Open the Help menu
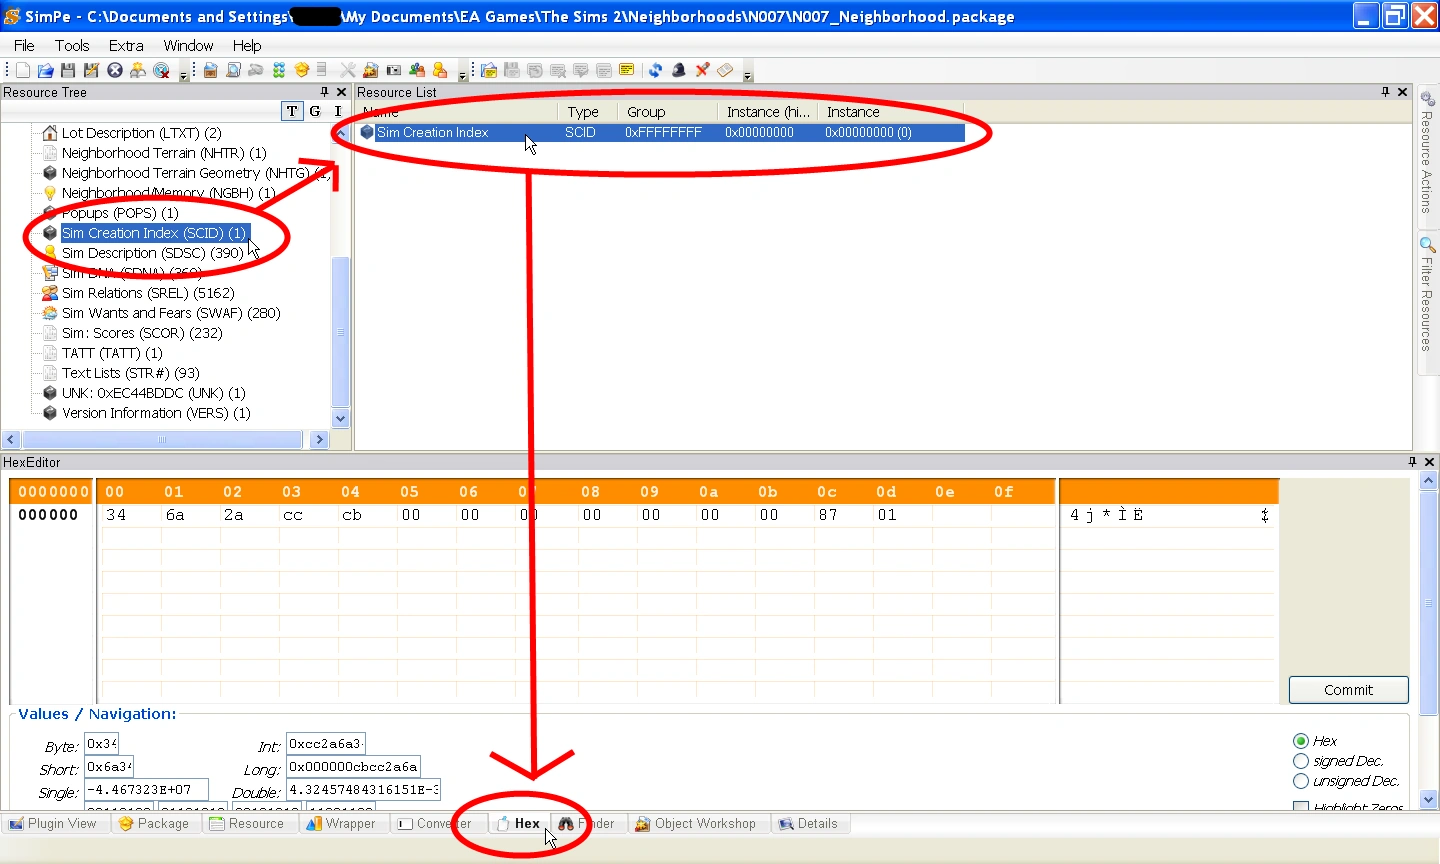 tap(247, 45)
